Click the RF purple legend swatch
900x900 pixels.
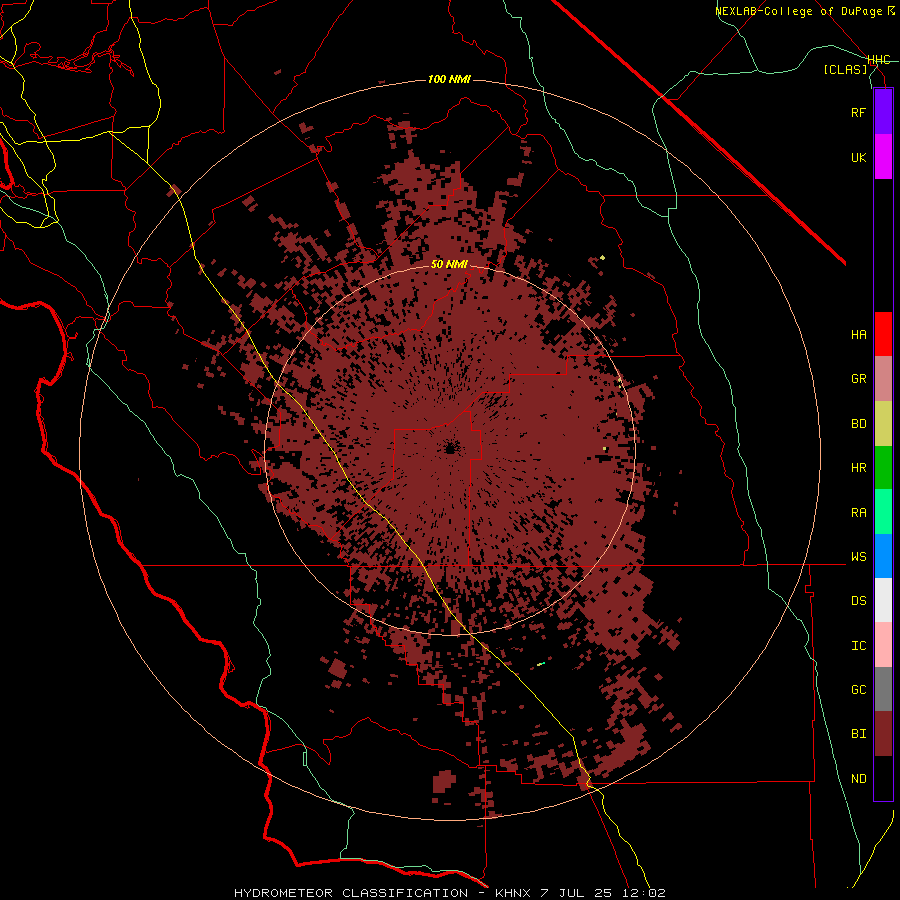point(883,112)
